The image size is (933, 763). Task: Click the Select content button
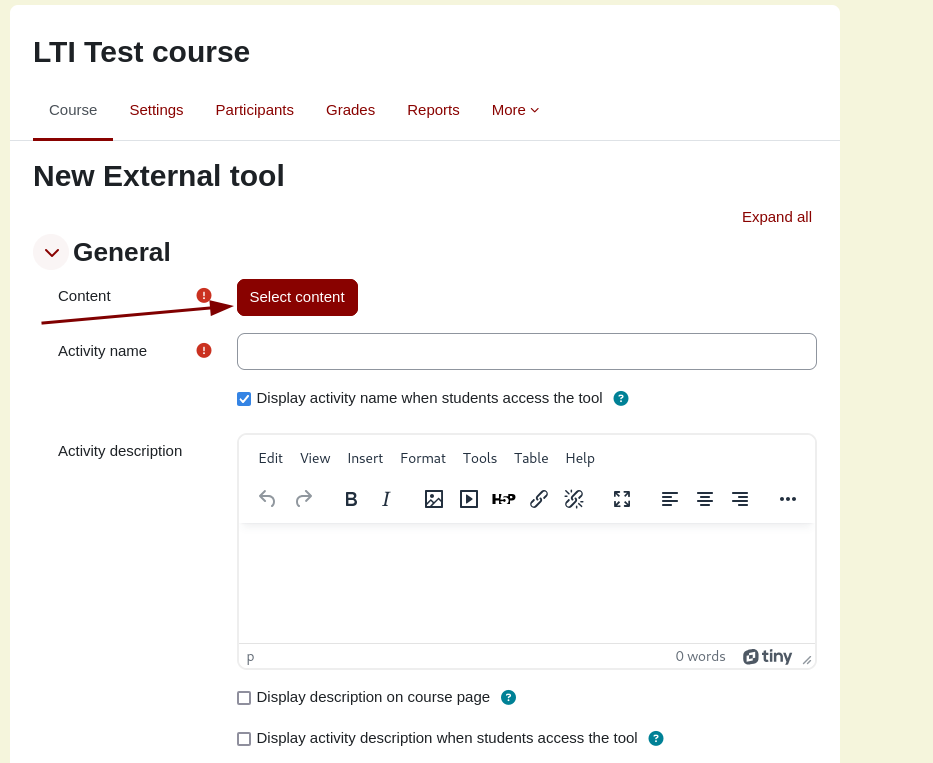[x=297, y=297]
